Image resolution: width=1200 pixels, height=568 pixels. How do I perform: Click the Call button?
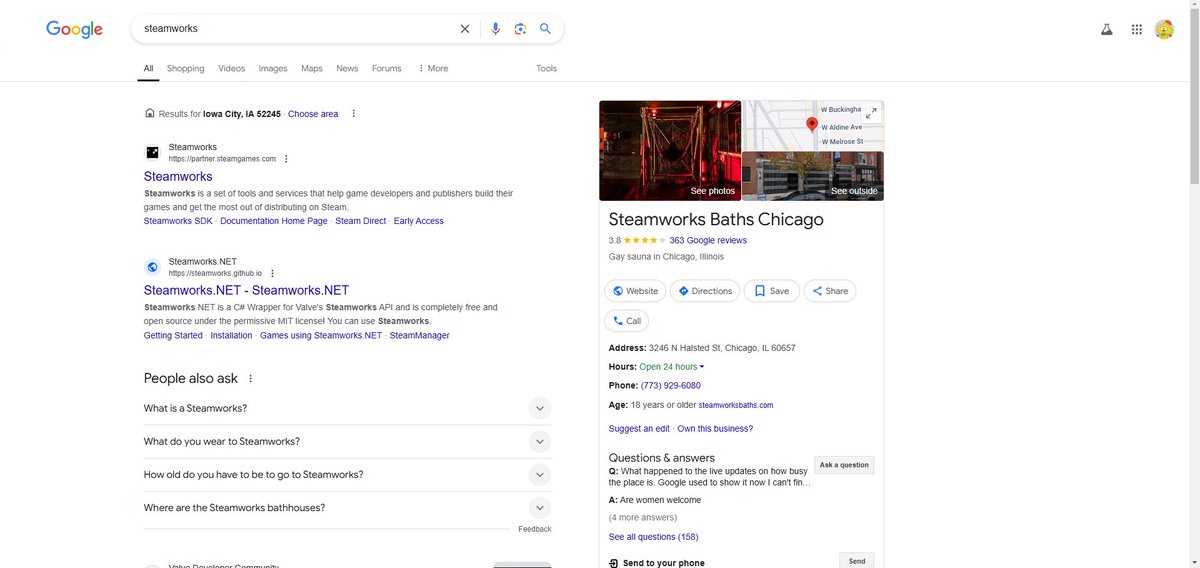[626, 321]
